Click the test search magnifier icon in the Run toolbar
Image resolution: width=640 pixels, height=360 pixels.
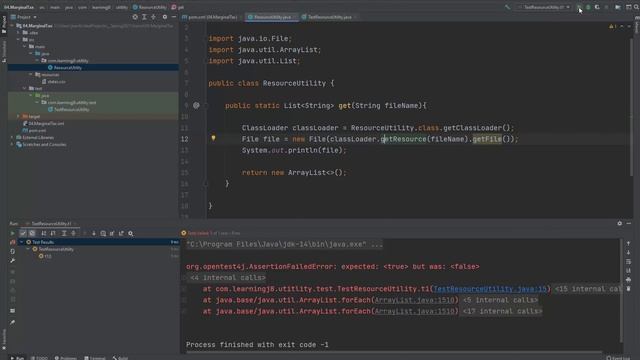pos(131,233)
